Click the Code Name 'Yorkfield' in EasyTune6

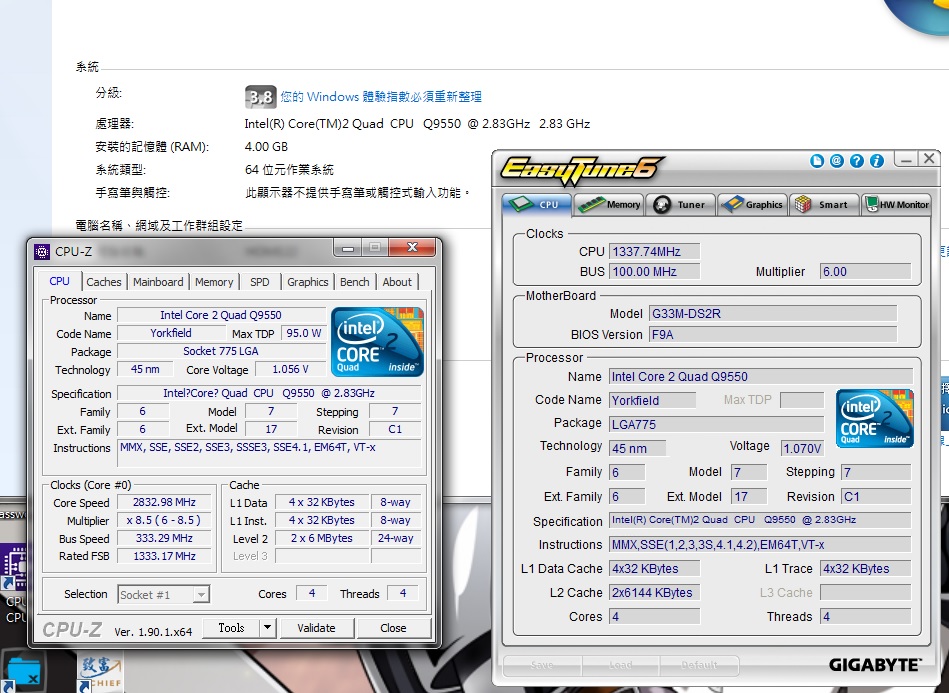pyautogui.click(x=652, y=400)
